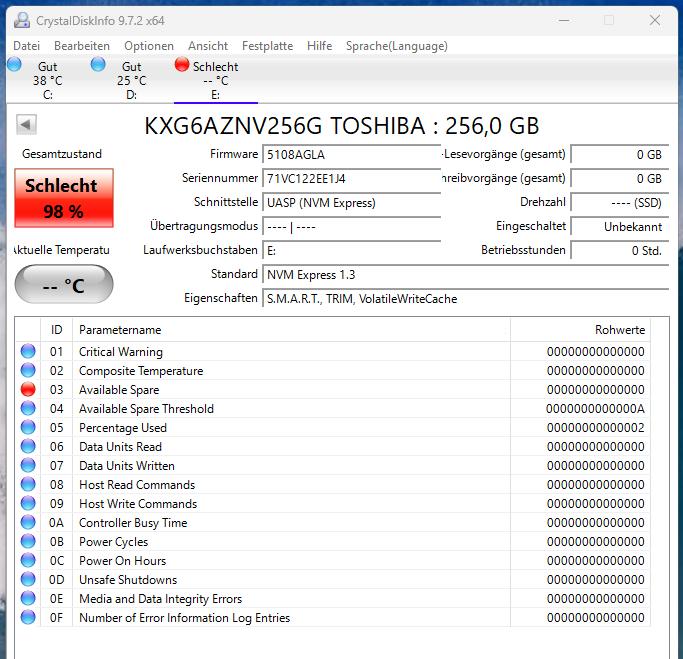Screen dimensions: 683x659
Task: Click status orb of Number of Error Information Log Entries
Action: pos(28,617)
